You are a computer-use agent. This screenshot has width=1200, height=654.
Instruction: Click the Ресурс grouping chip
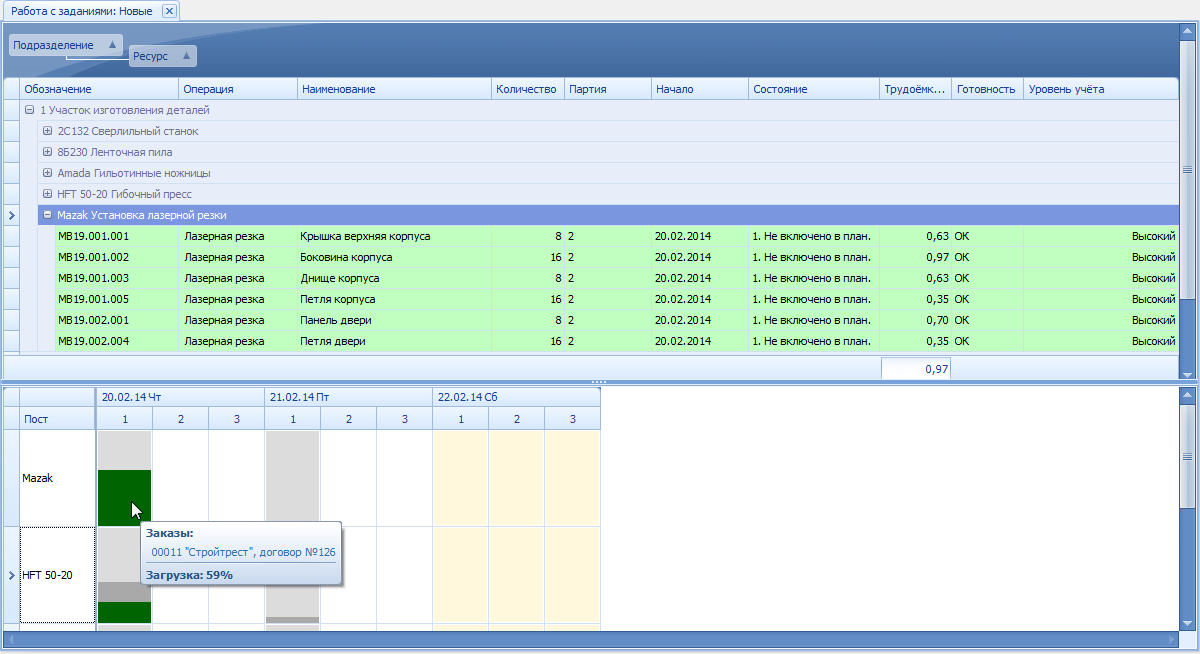163,57
